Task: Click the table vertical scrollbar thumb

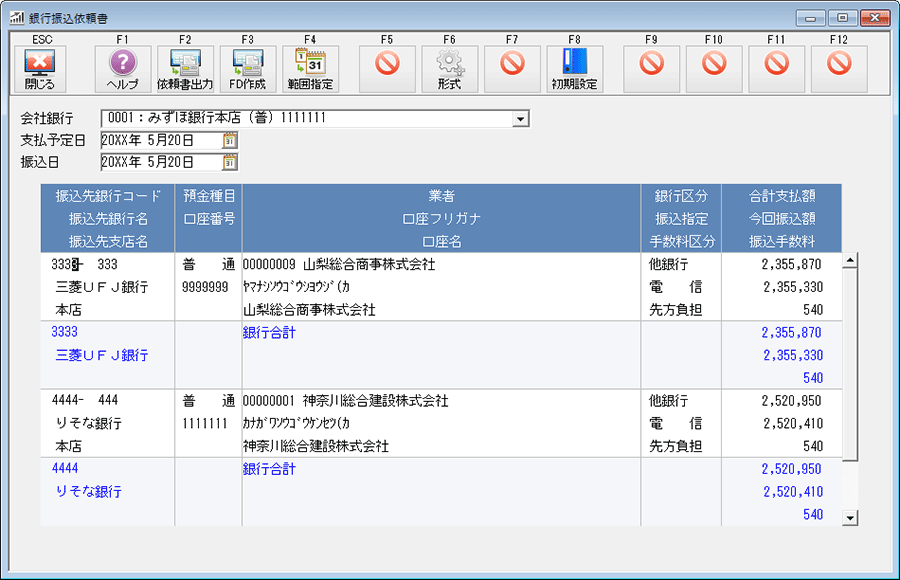Action: (x=850, y=364)
